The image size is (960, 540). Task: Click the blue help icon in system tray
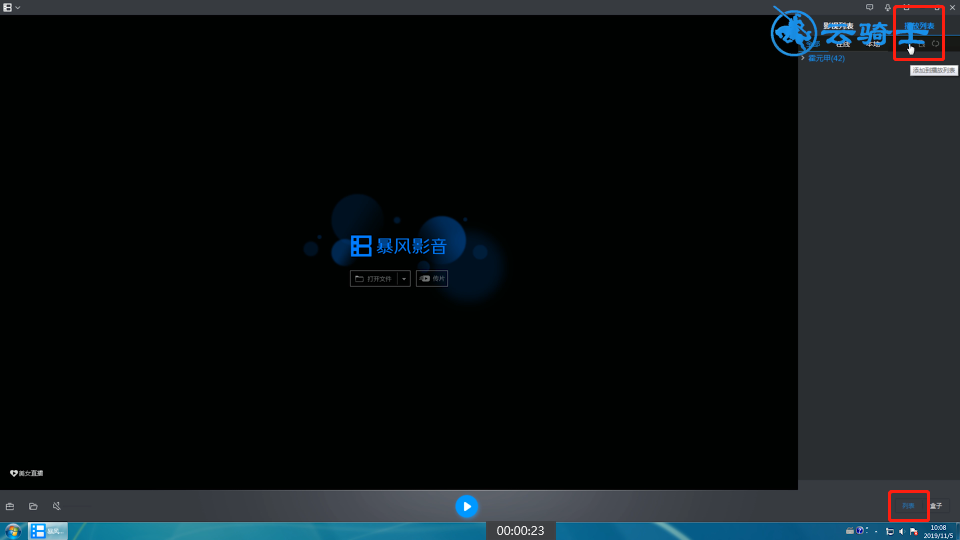(860, 531)
